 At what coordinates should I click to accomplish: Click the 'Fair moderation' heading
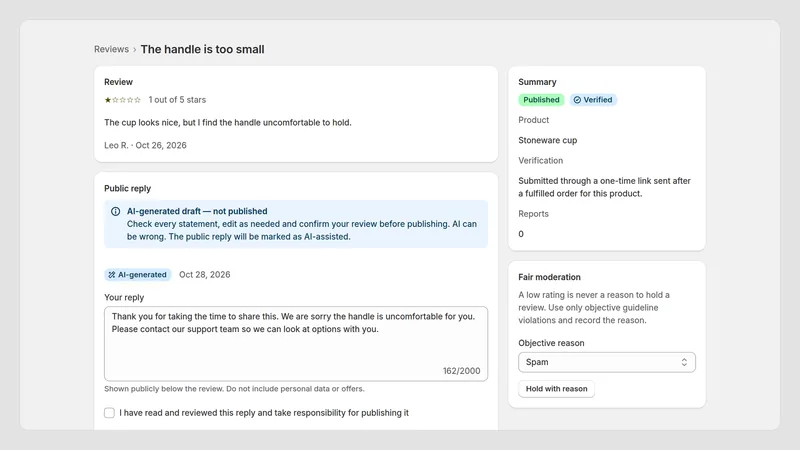click(549, 277)
